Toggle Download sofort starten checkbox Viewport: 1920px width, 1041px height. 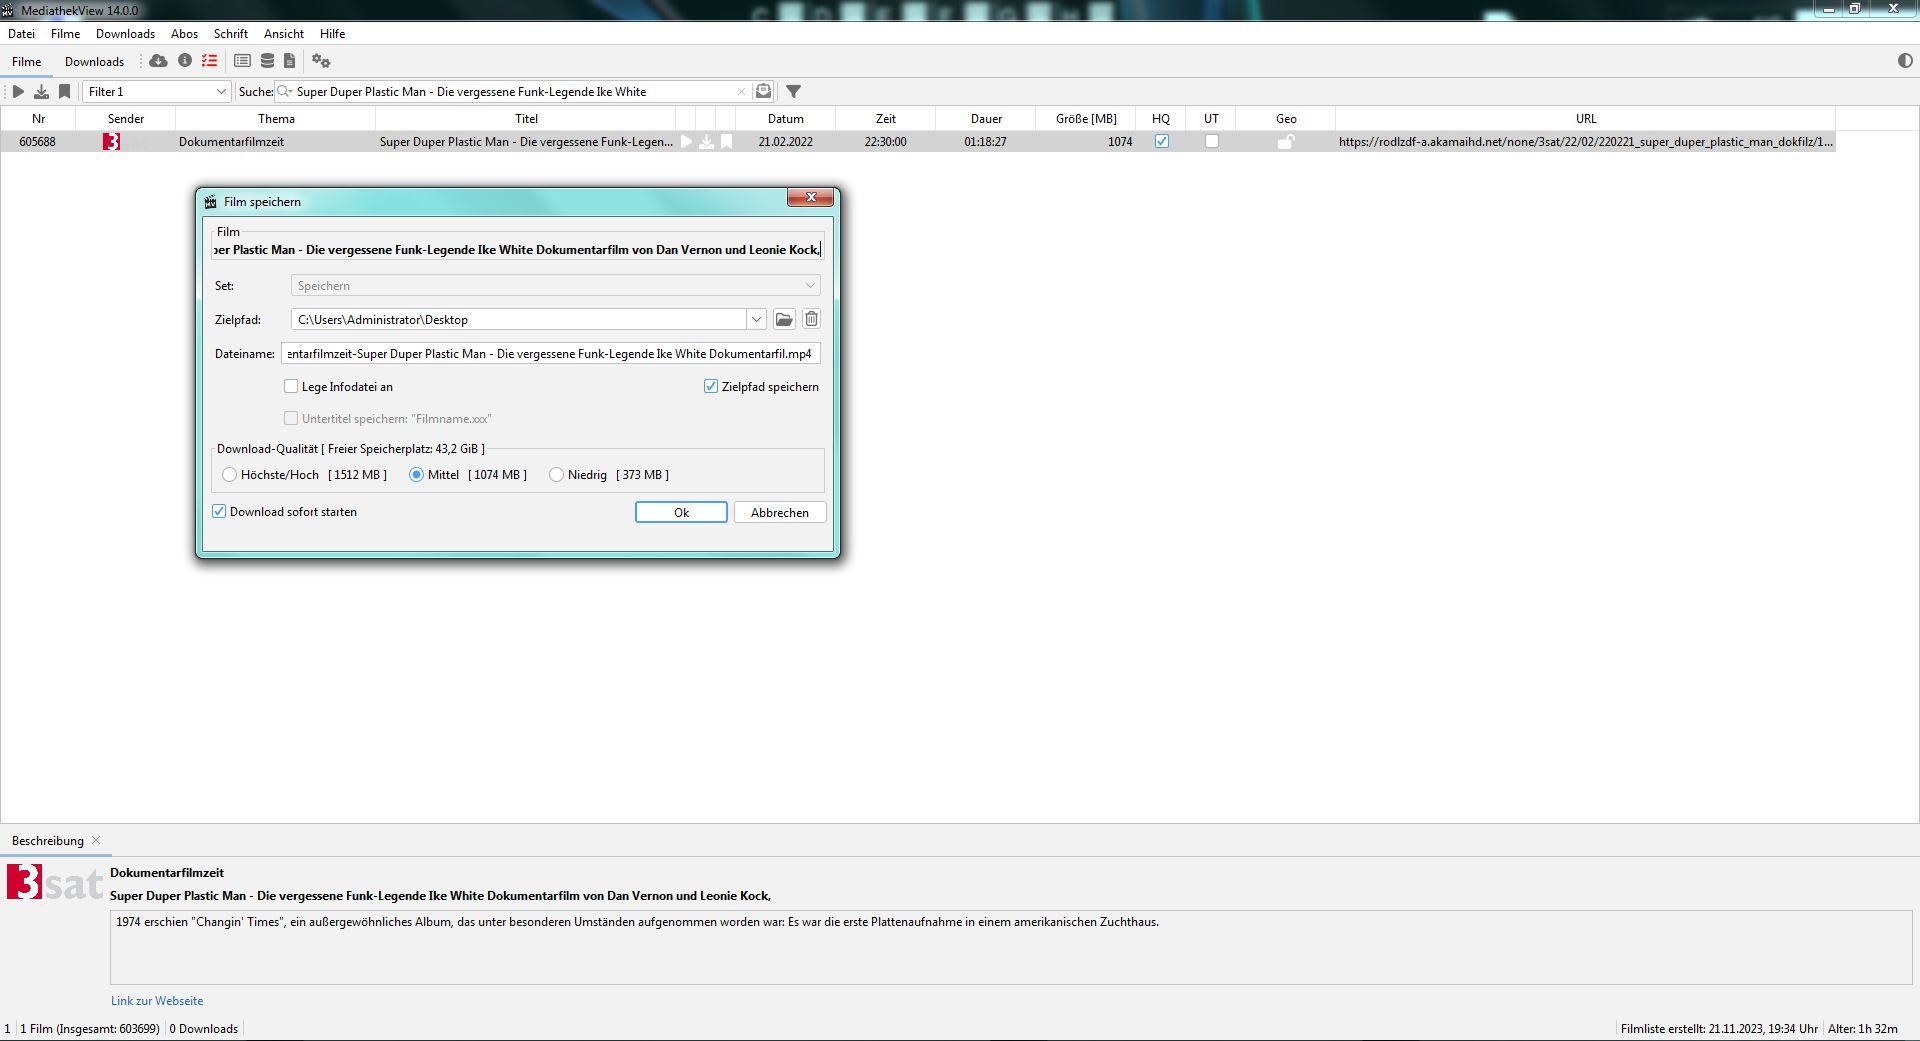pyautogui.click(x=219, y=511)
